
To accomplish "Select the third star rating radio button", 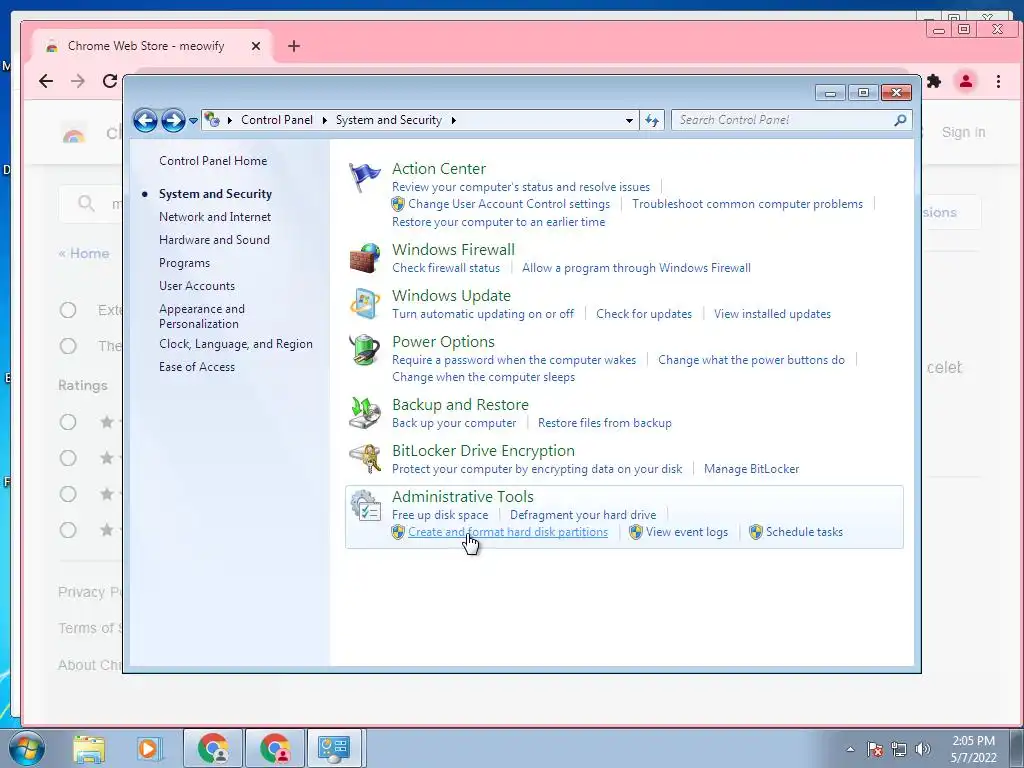I will 68,494.
